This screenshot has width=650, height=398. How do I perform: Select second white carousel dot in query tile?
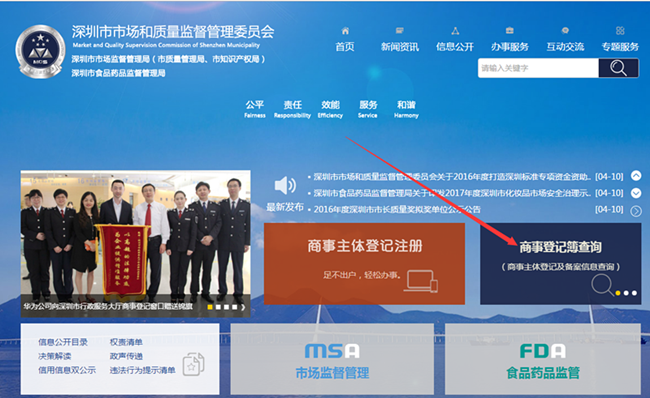click(626, 293)
